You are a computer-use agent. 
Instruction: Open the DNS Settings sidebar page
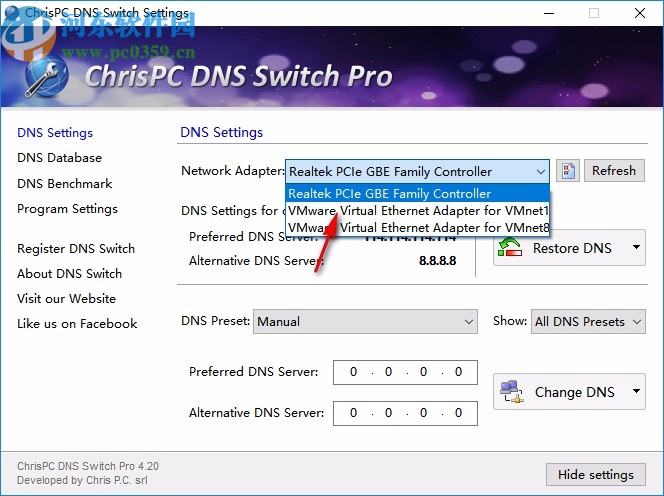click(55, 133)
